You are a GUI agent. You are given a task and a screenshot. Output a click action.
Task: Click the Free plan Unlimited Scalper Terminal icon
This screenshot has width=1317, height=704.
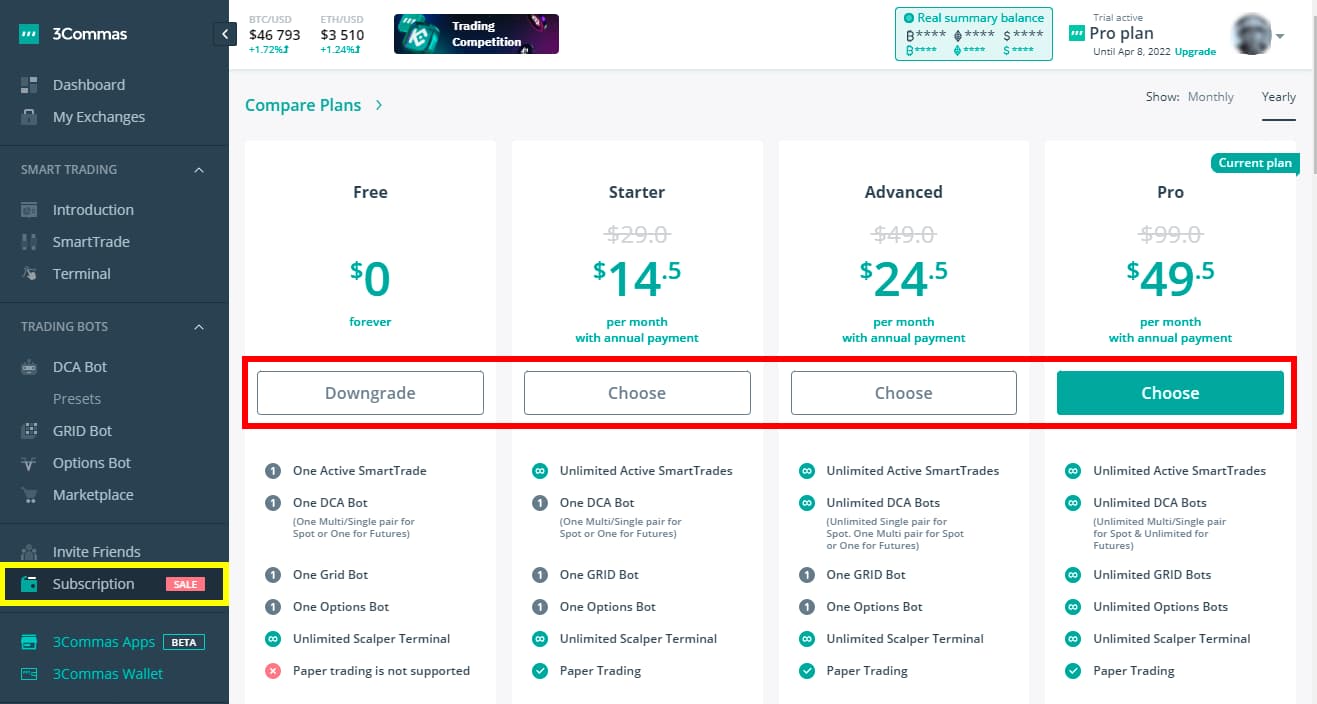click(273, 639)
